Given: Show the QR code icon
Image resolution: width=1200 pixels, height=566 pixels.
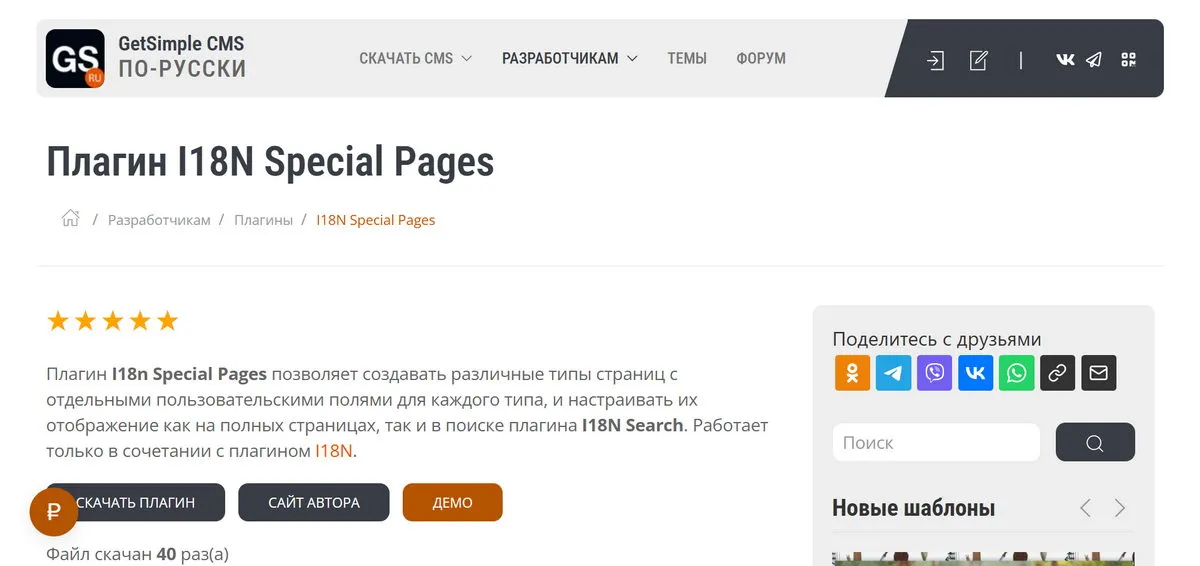Looking at the screenshot, I should pos(1129,60).
